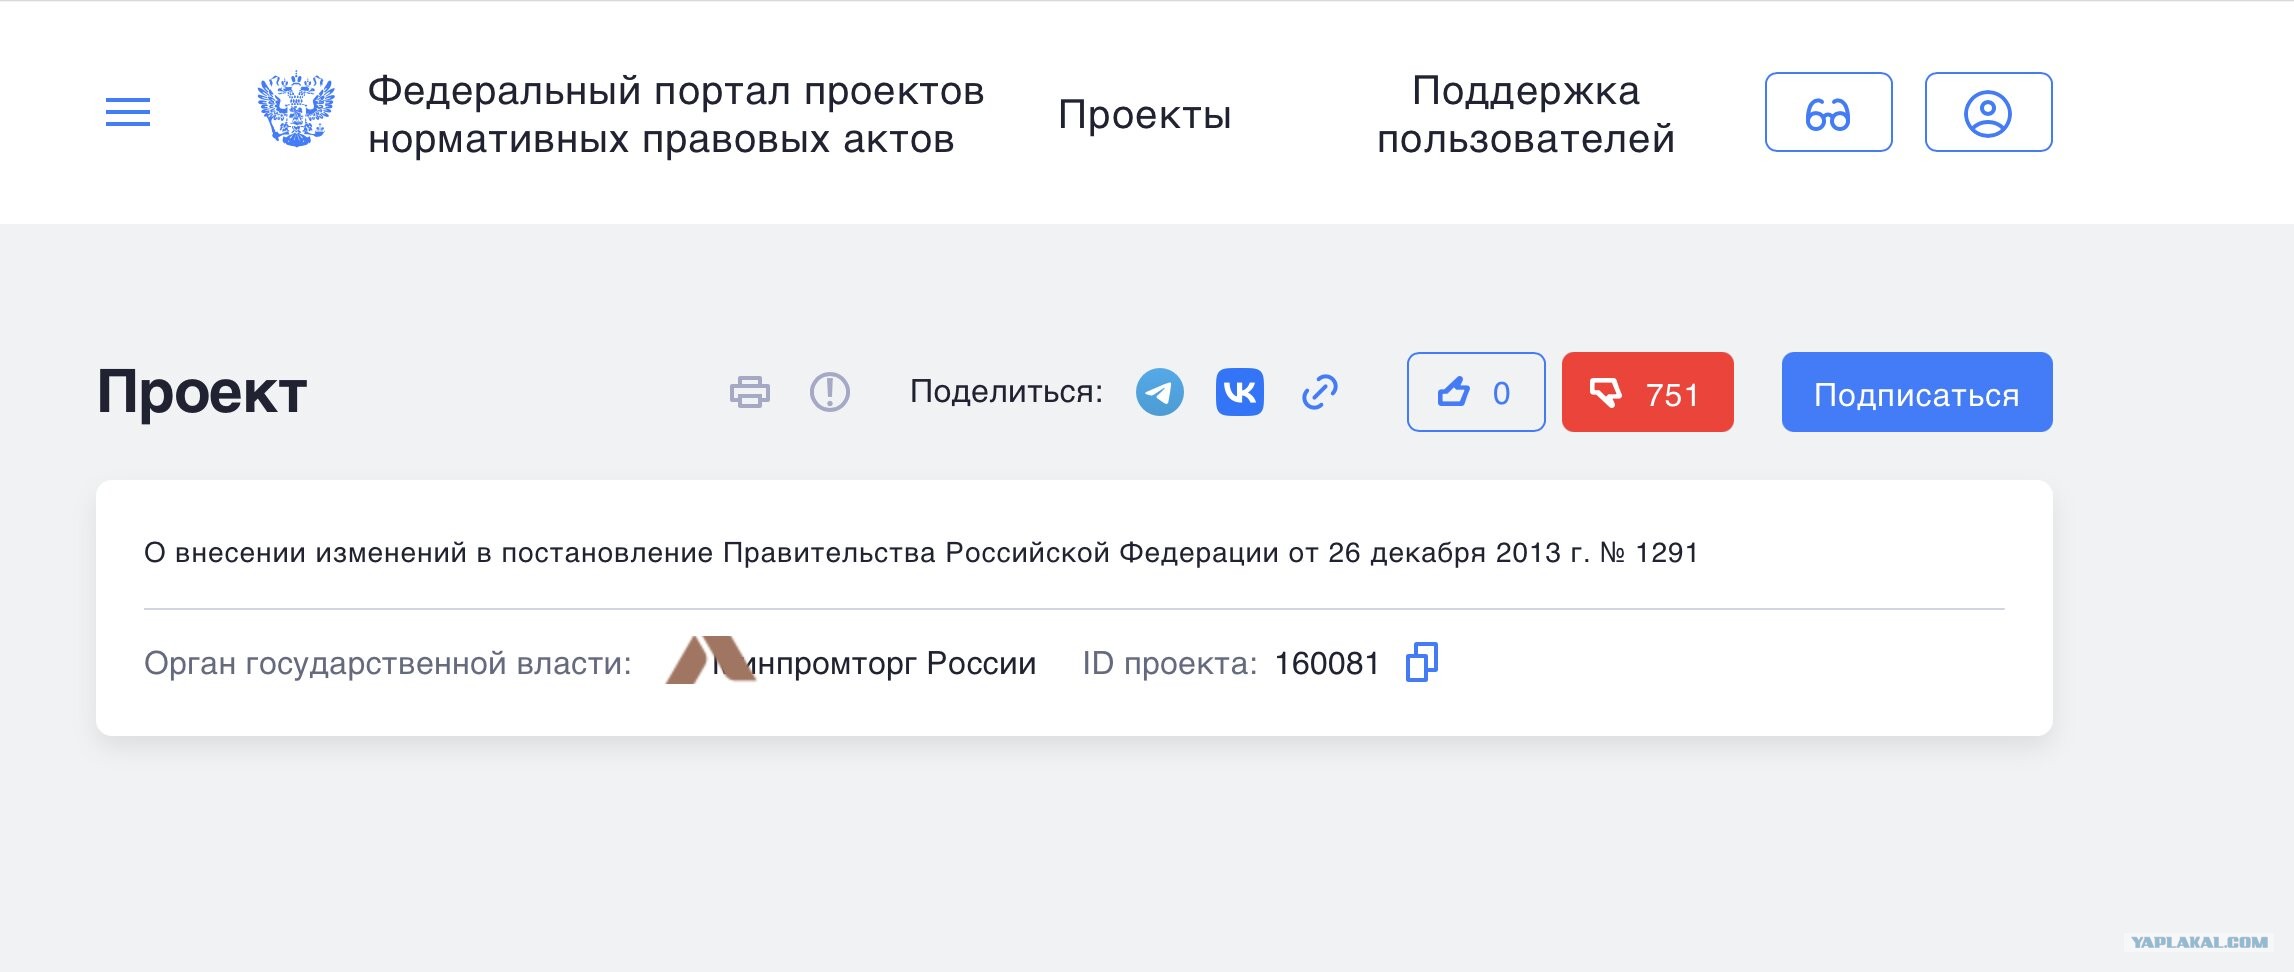
Task: Open the user profile icon
Action: tap(1988, 112)
